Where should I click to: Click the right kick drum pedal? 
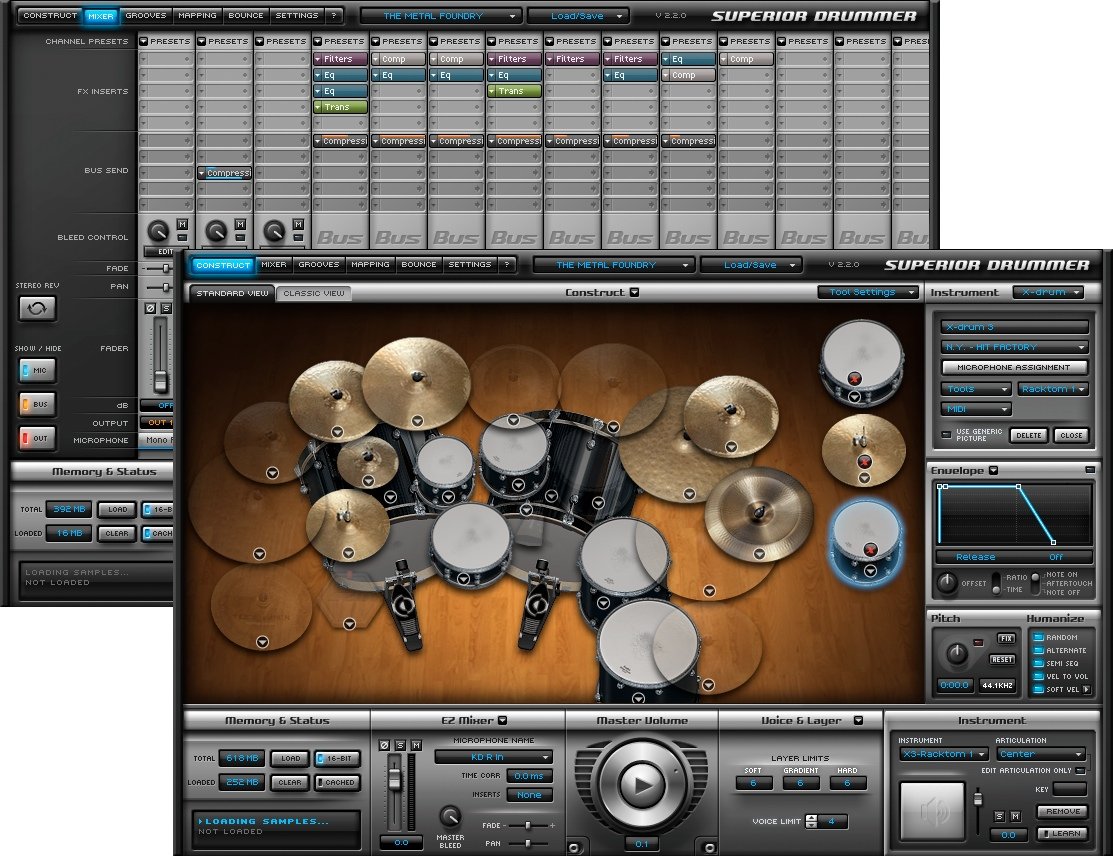537,603
